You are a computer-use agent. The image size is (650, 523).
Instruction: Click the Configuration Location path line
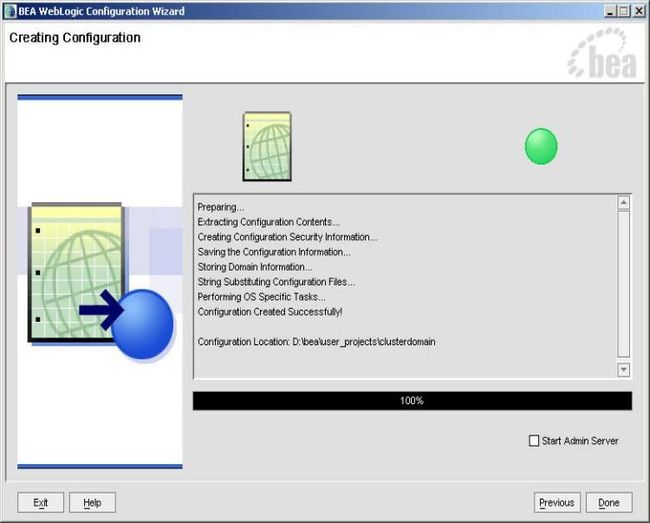pyautogui.click(x=316, y=341)
